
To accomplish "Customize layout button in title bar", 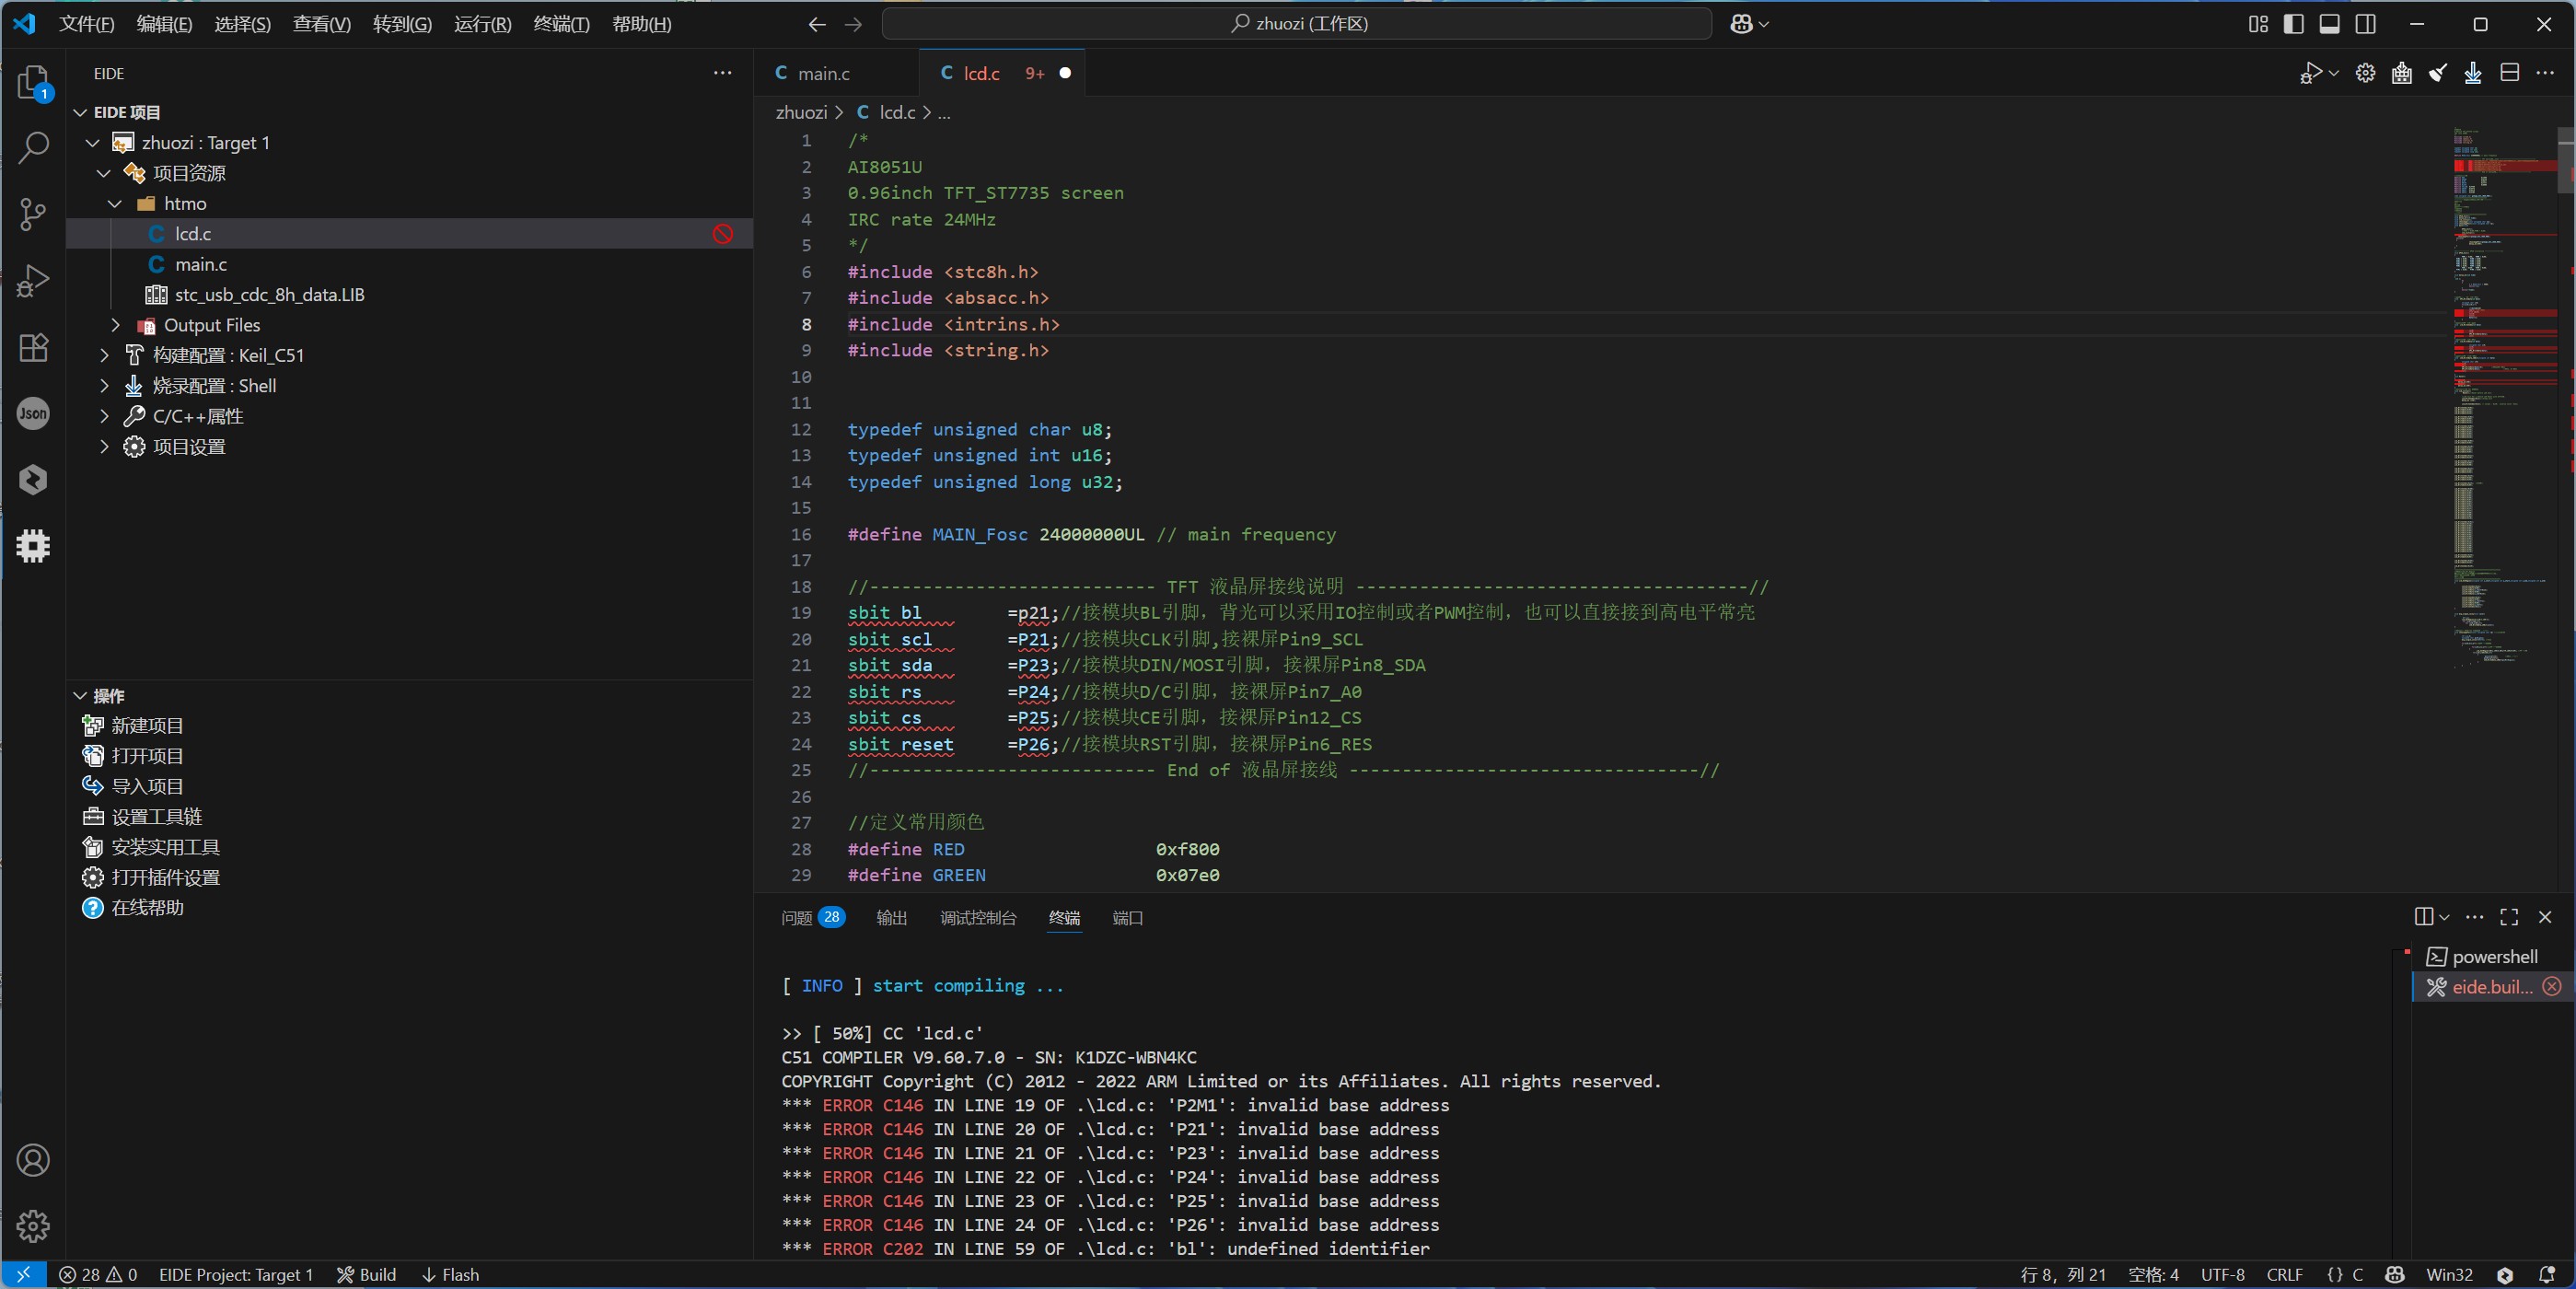I will [x=2258, y=24].
